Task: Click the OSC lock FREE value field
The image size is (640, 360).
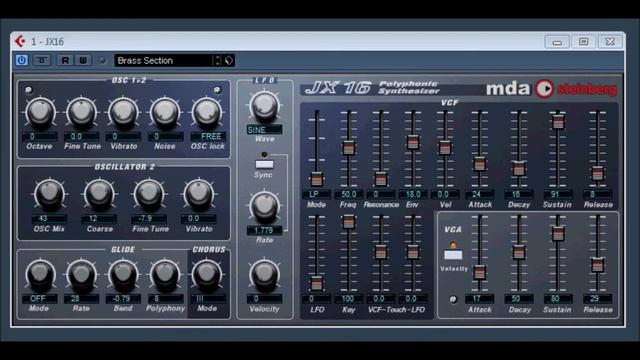Action: [x=208, y=136]
